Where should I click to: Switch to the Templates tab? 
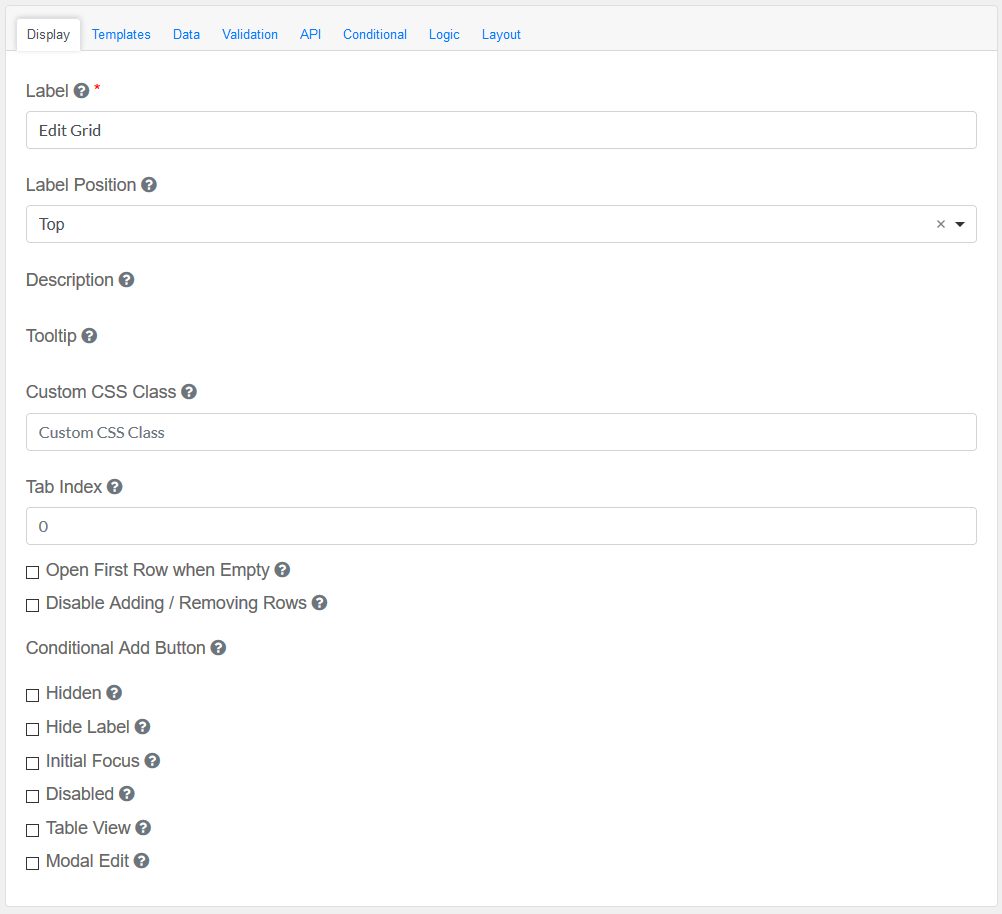[x=121, y=35]
